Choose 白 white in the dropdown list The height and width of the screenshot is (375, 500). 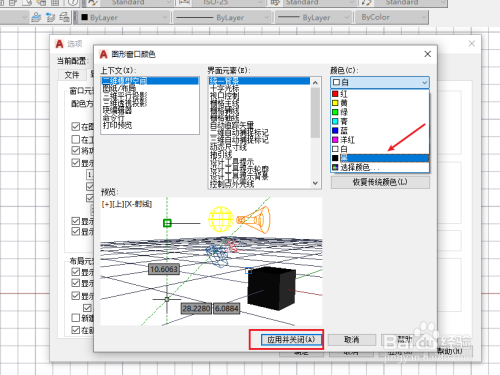click(380, 149)
